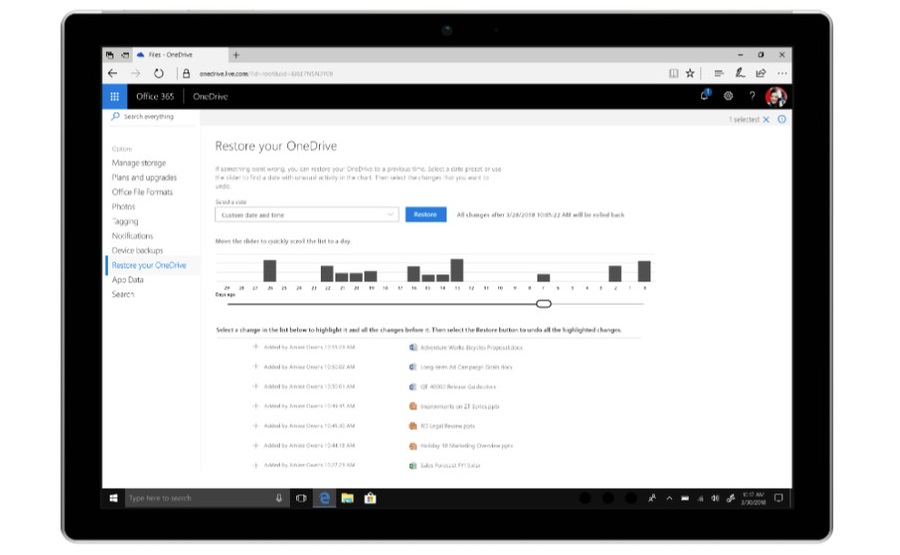Open the web notes pen icon
This screenshot has height=555, width=900.
coord(740,73)
